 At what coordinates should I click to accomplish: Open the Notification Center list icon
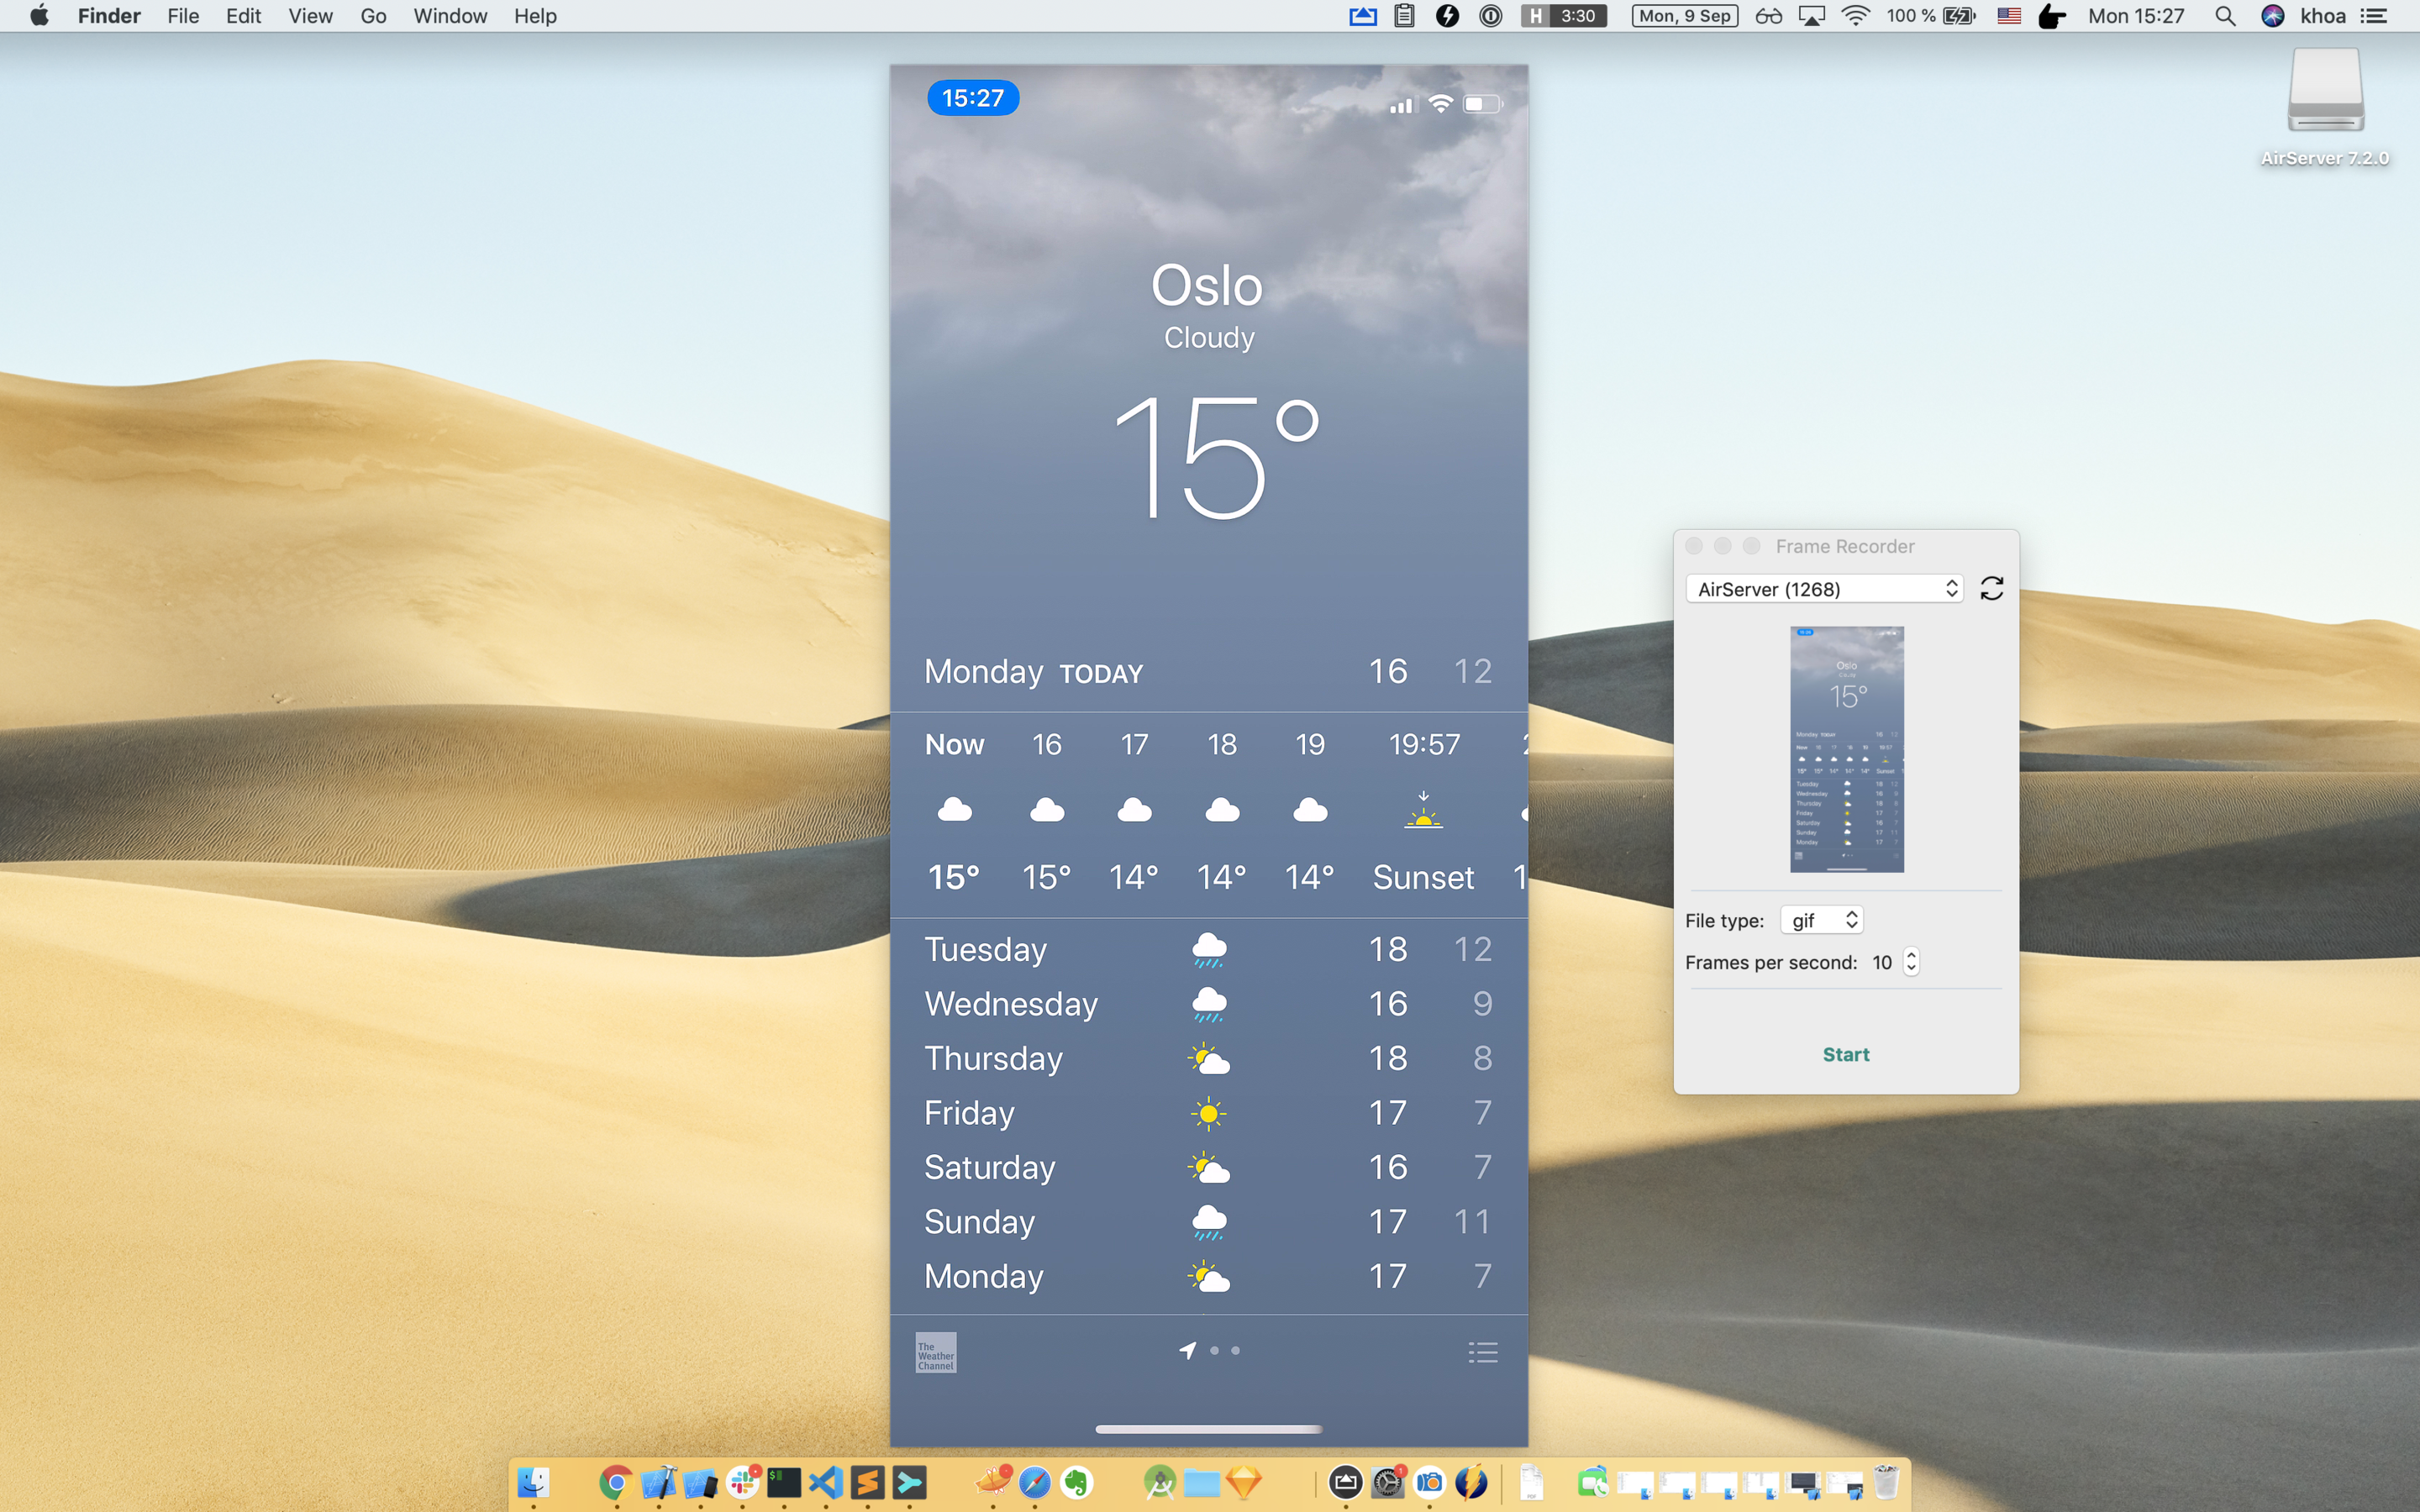tap(2375, 16)
